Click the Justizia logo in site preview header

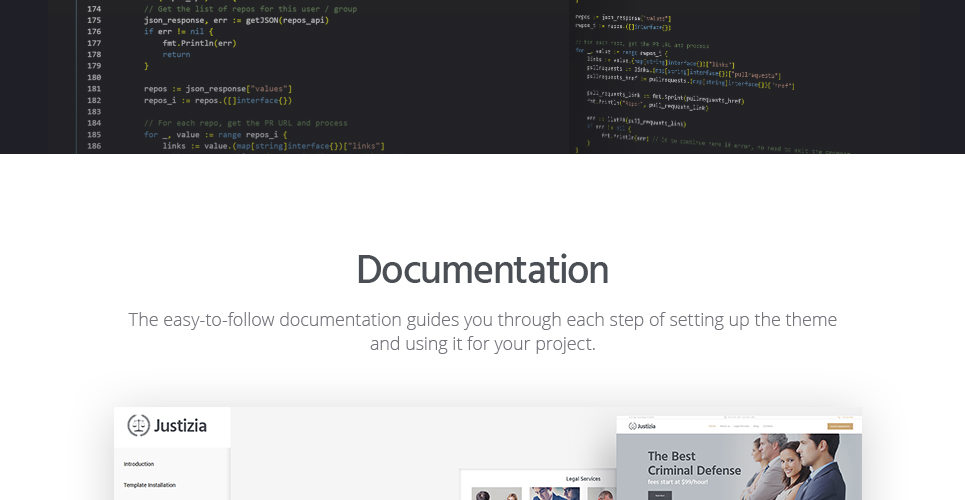pos(642,426)
